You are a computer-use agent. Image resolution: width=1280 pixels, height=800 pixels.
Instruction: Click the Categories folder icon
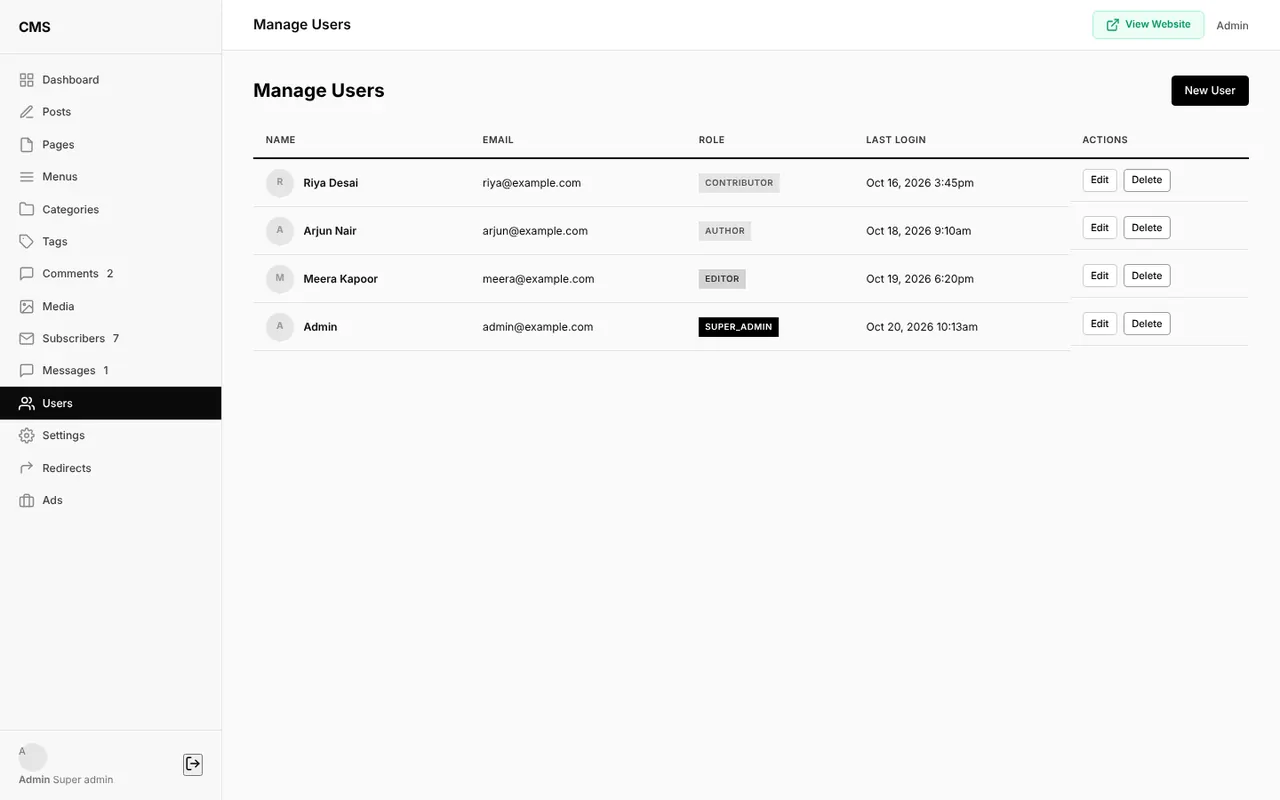point(27,209)
